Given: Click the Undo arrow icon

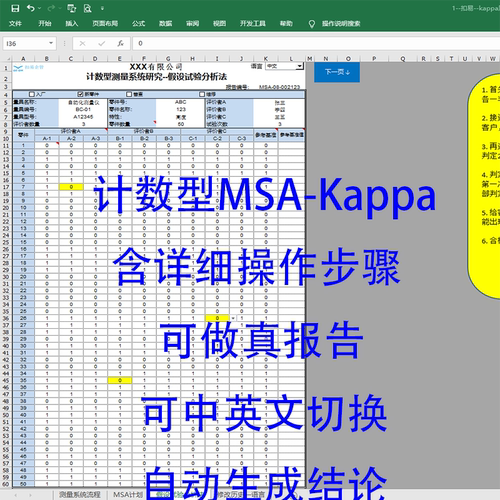Looking at the screenshot, I should 30,8.
